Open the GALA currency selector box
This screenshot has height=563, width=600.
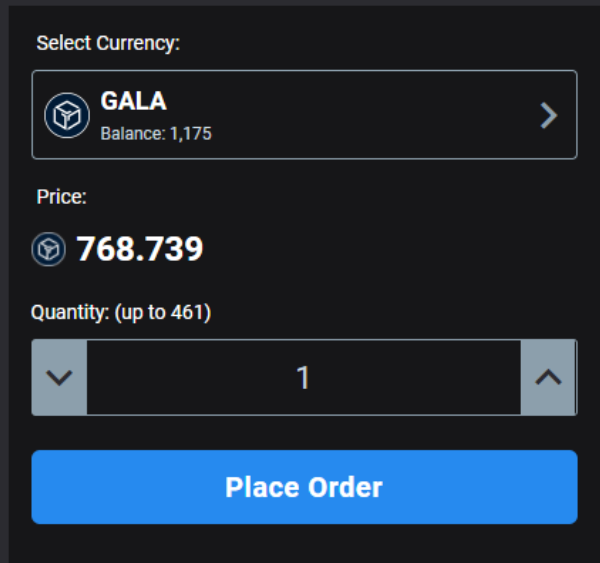(x=305, y=114)
